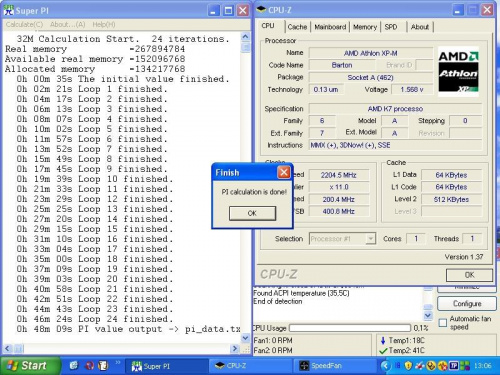Switch to Super PI from the taskbar
The width and height of the screenshot is (500, 375).
pos(166,366)
